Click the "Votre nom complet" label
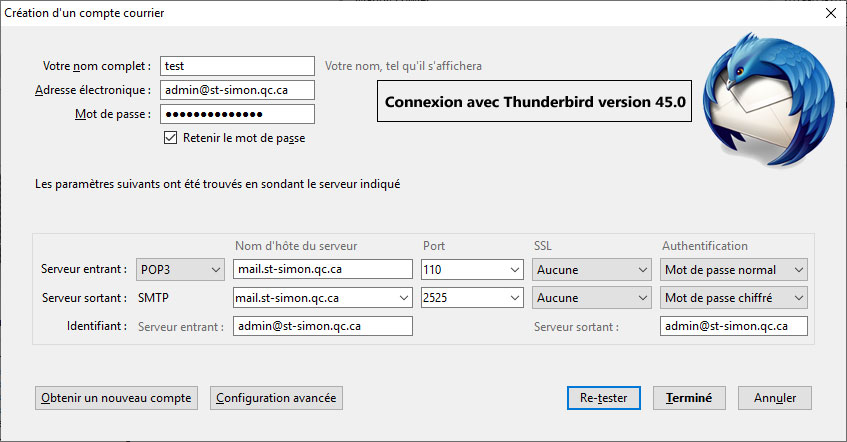This screenshot has height=442, width=847. point(97,66)
